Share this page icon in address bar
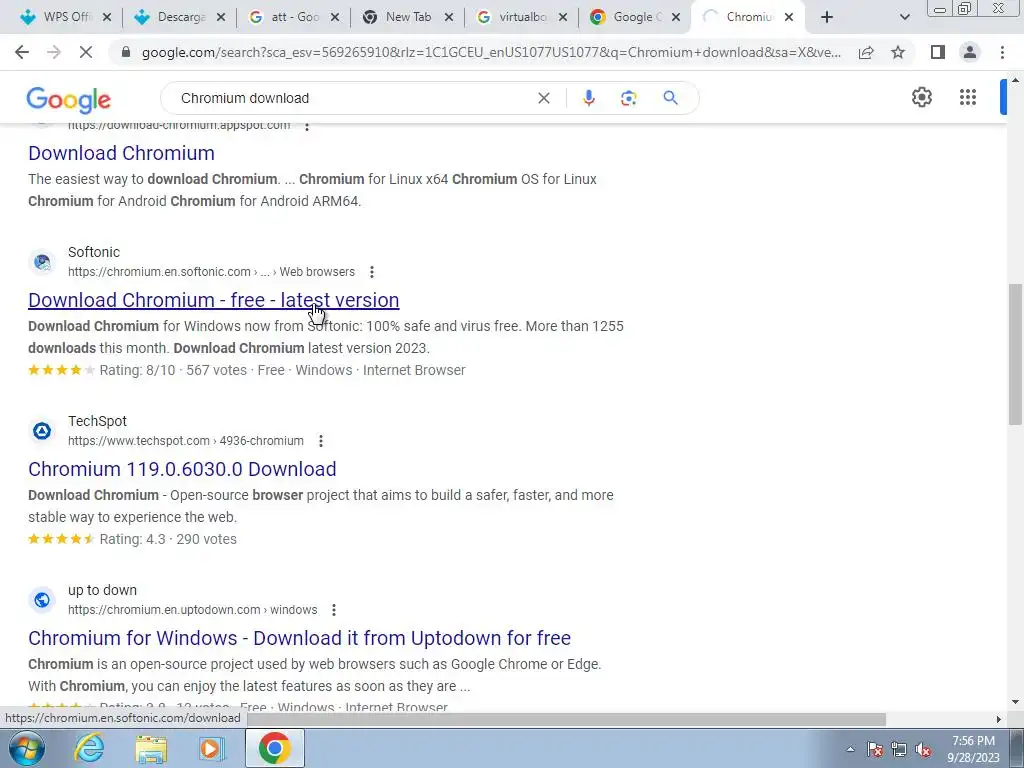This screenshot has height=768, width=1024. (x=866, y=52)
